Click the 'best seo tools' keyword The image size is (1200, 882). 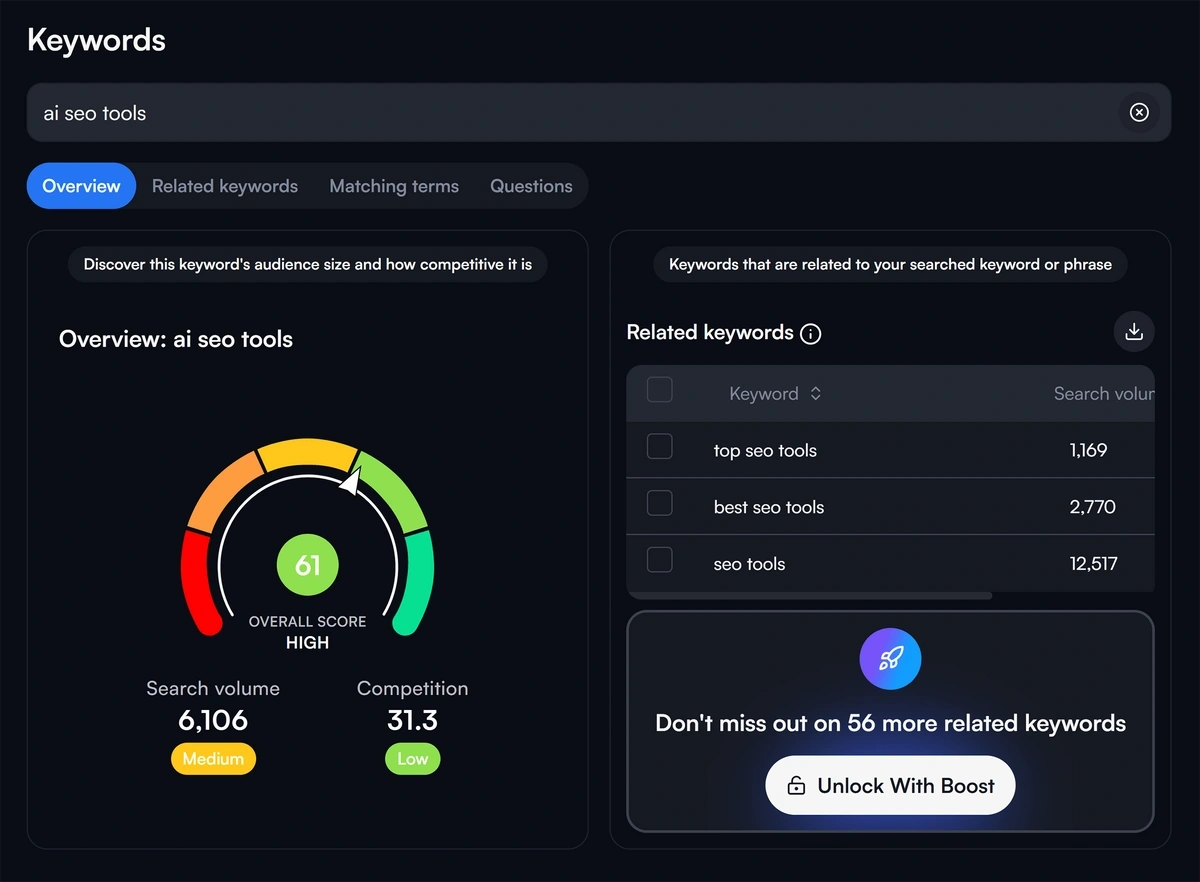[769, 507]
